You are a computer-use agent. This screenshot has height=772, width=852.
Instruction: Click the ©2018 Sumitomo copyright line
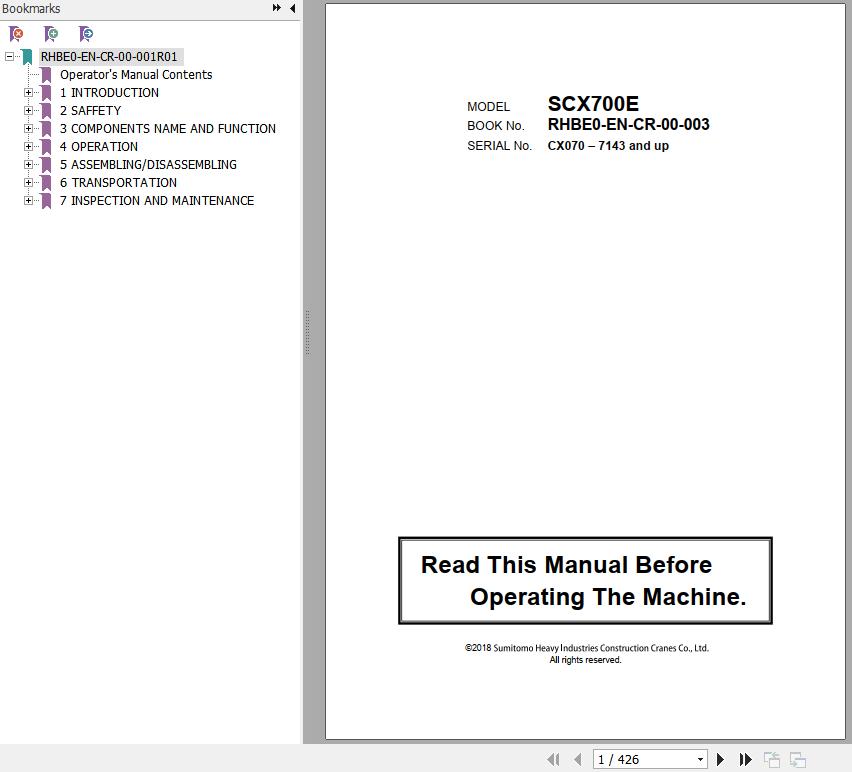tap(587, 648)
